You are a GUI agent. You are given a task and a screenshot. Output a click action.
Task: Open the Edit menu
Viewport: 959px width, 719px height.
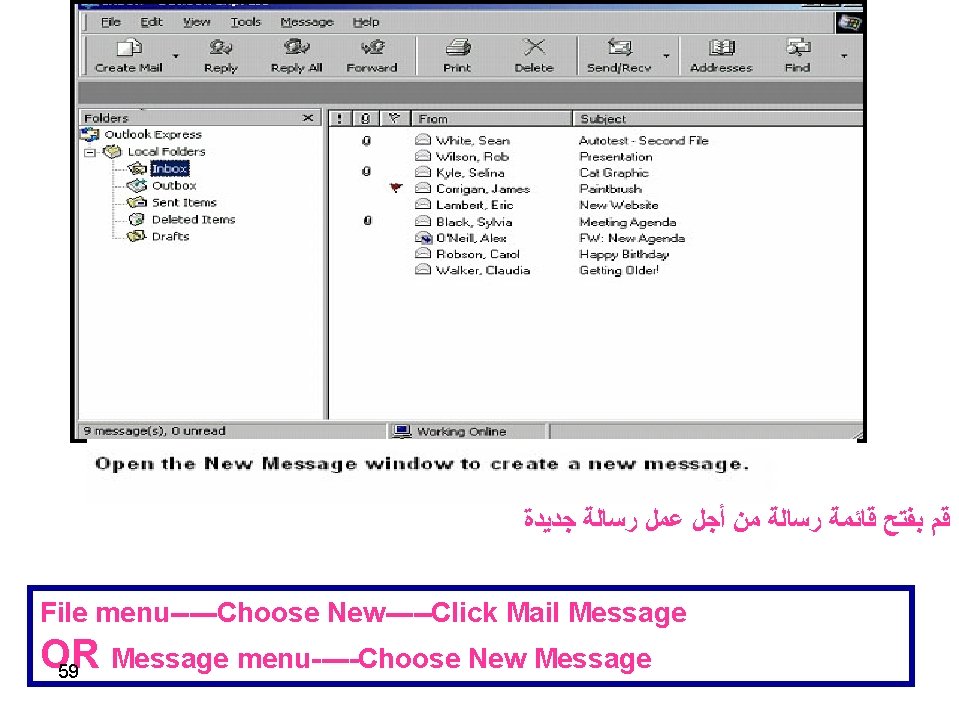tap(151, 22)
